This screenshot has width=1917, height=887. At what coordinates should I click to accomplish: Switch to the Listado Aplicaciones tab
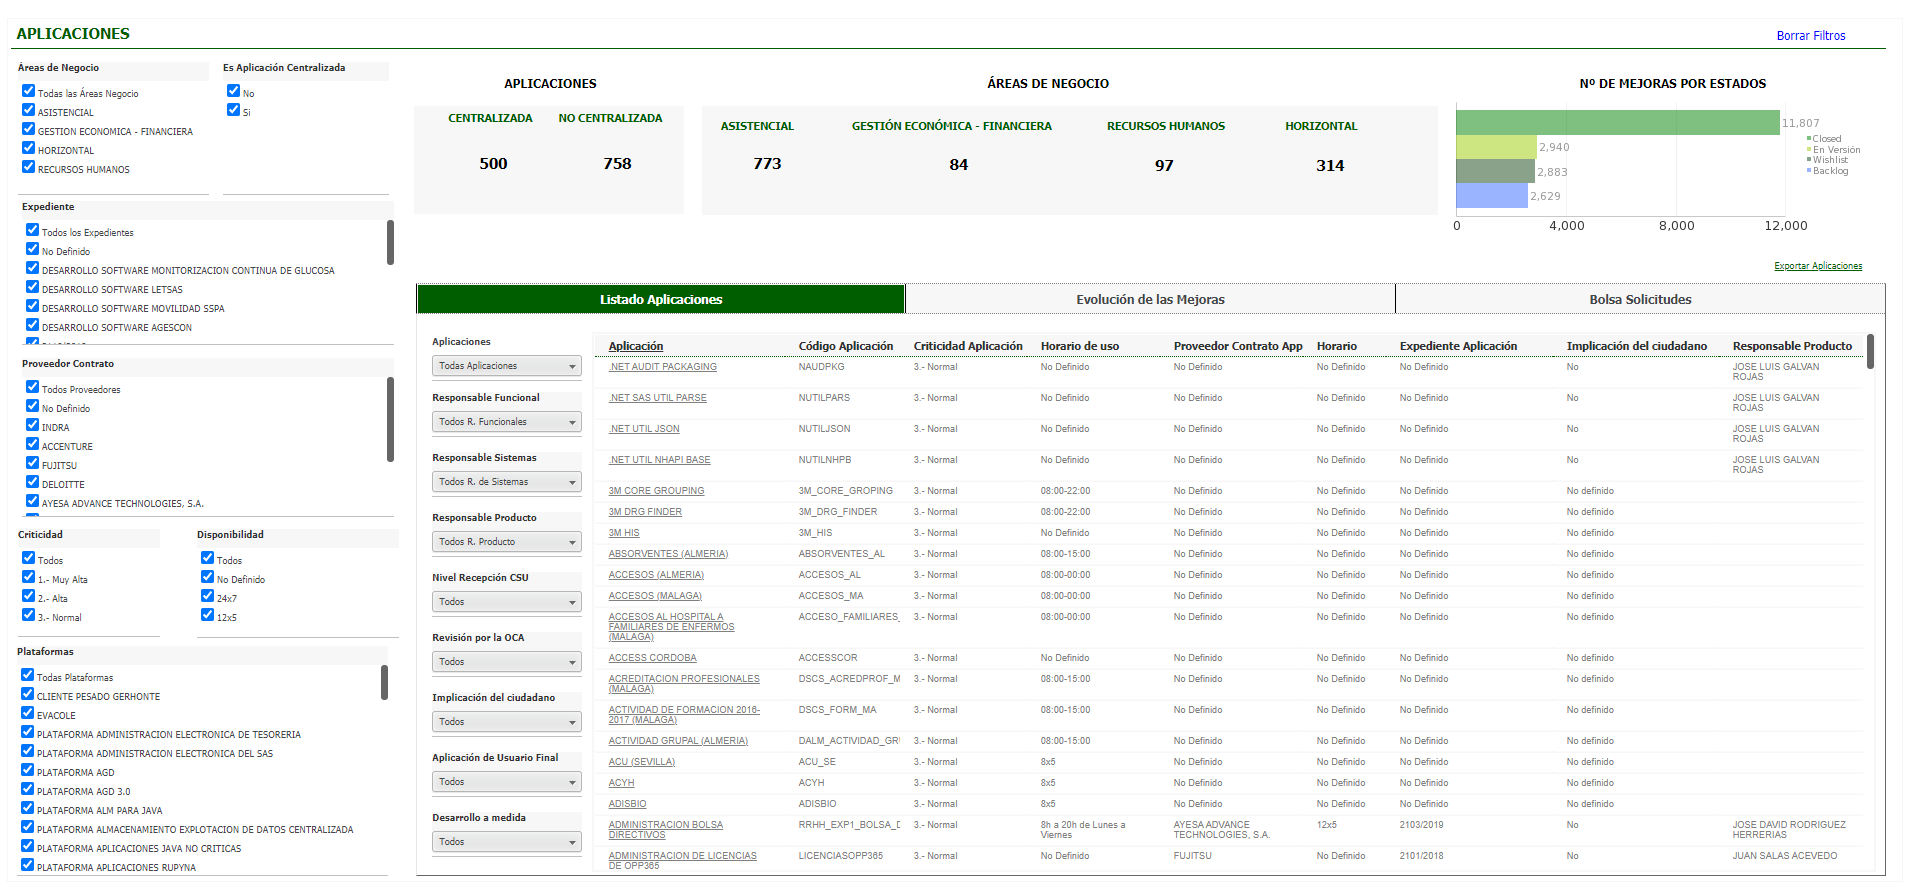pos(661,299)
